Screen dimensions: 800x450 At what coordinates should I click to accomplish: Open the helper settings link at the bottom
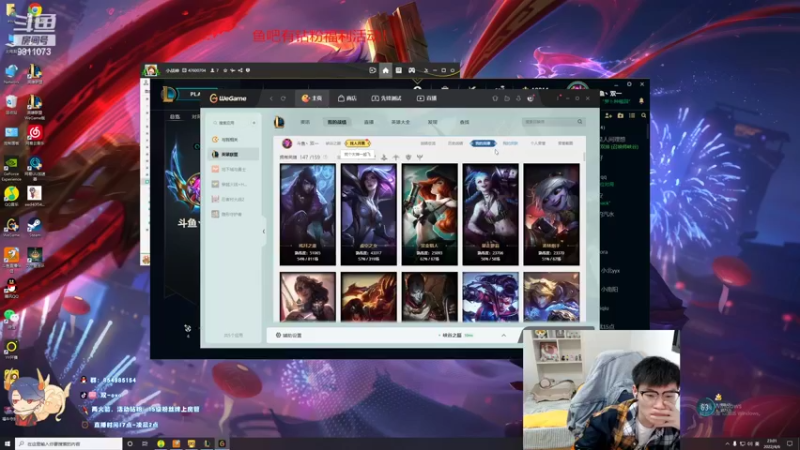(289, 335)
